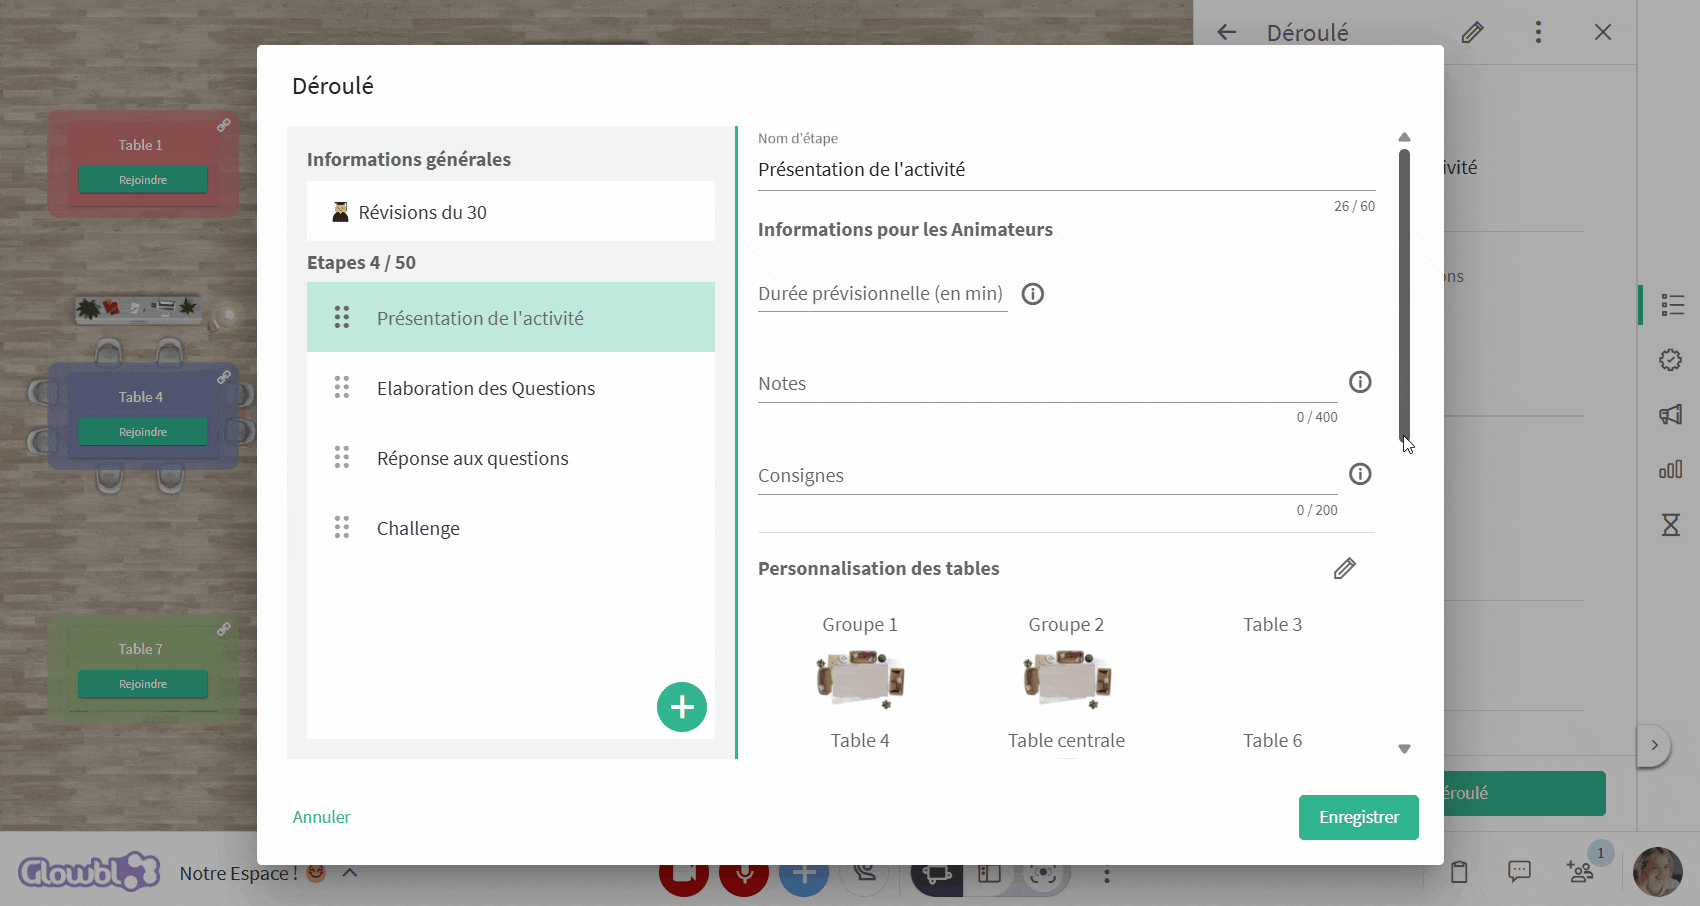Viewport: 1700px width, 906px height.
Task: Click the vertical scrollbar of the step form
Action: point(1404,294)
